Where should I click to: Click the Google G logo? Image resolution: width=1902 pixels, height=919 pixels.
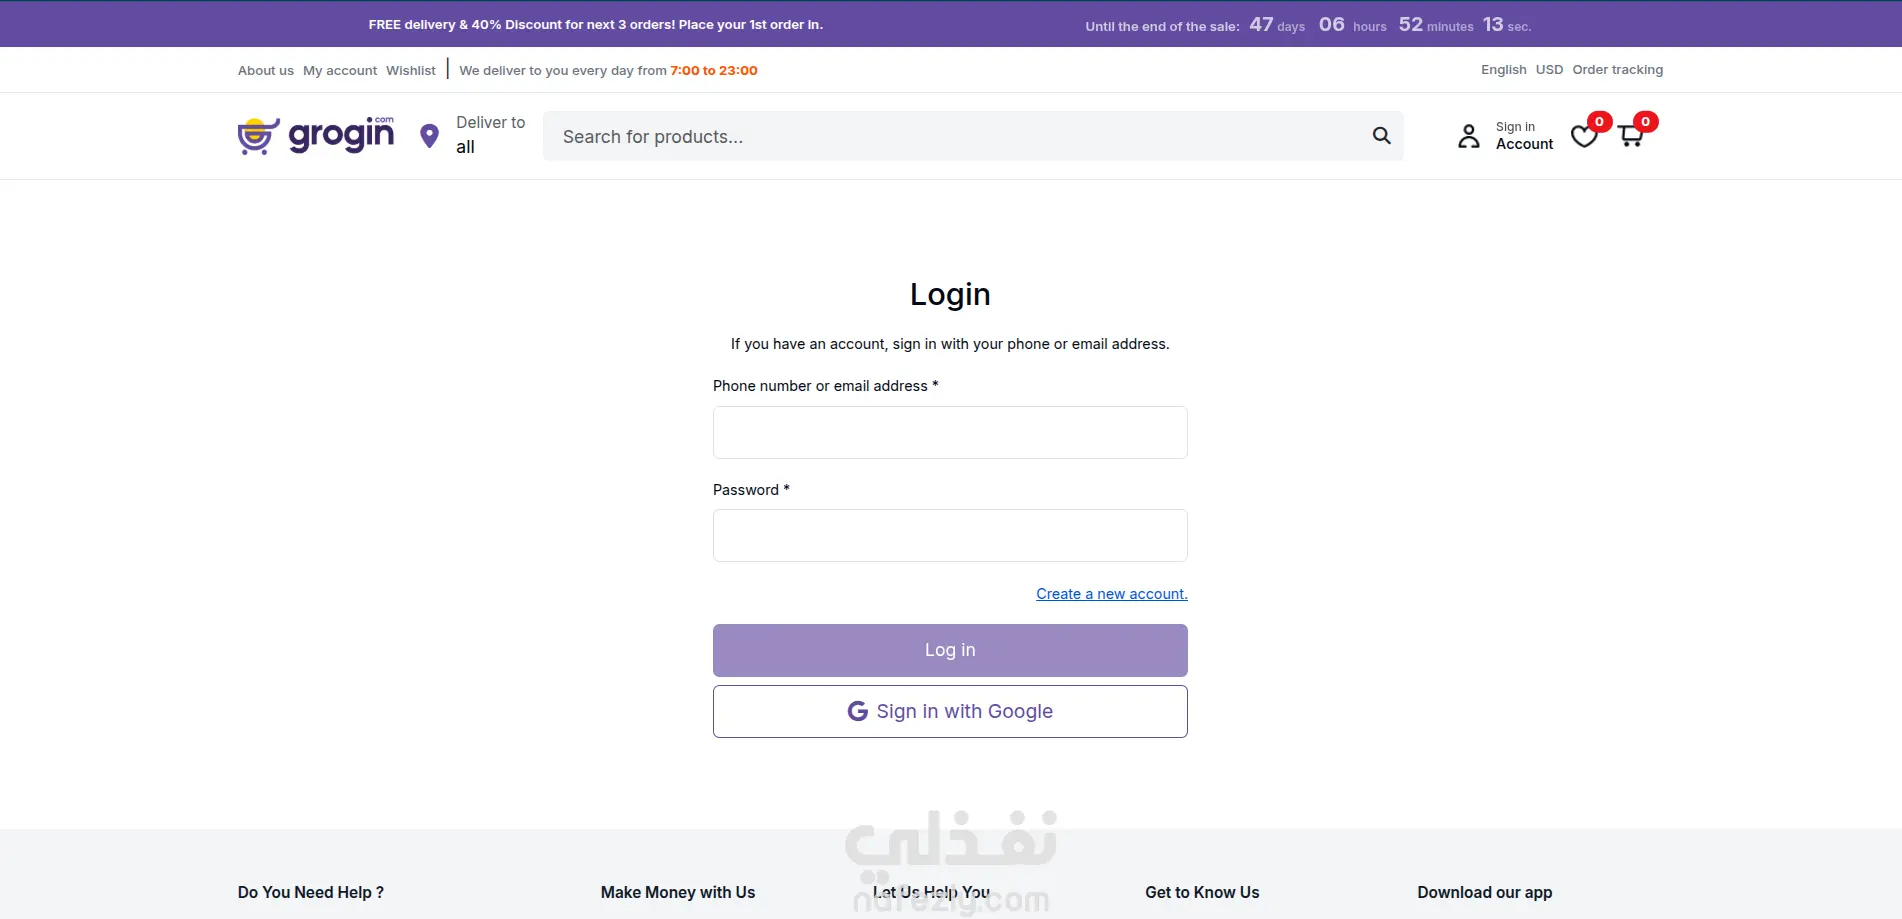click(x=857, y=711)
